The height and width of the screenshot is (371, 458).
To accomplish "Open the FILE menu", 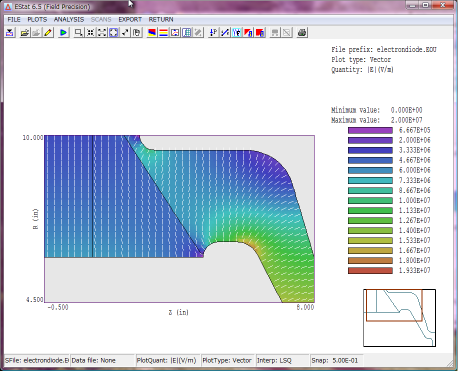I will (14, 20).
